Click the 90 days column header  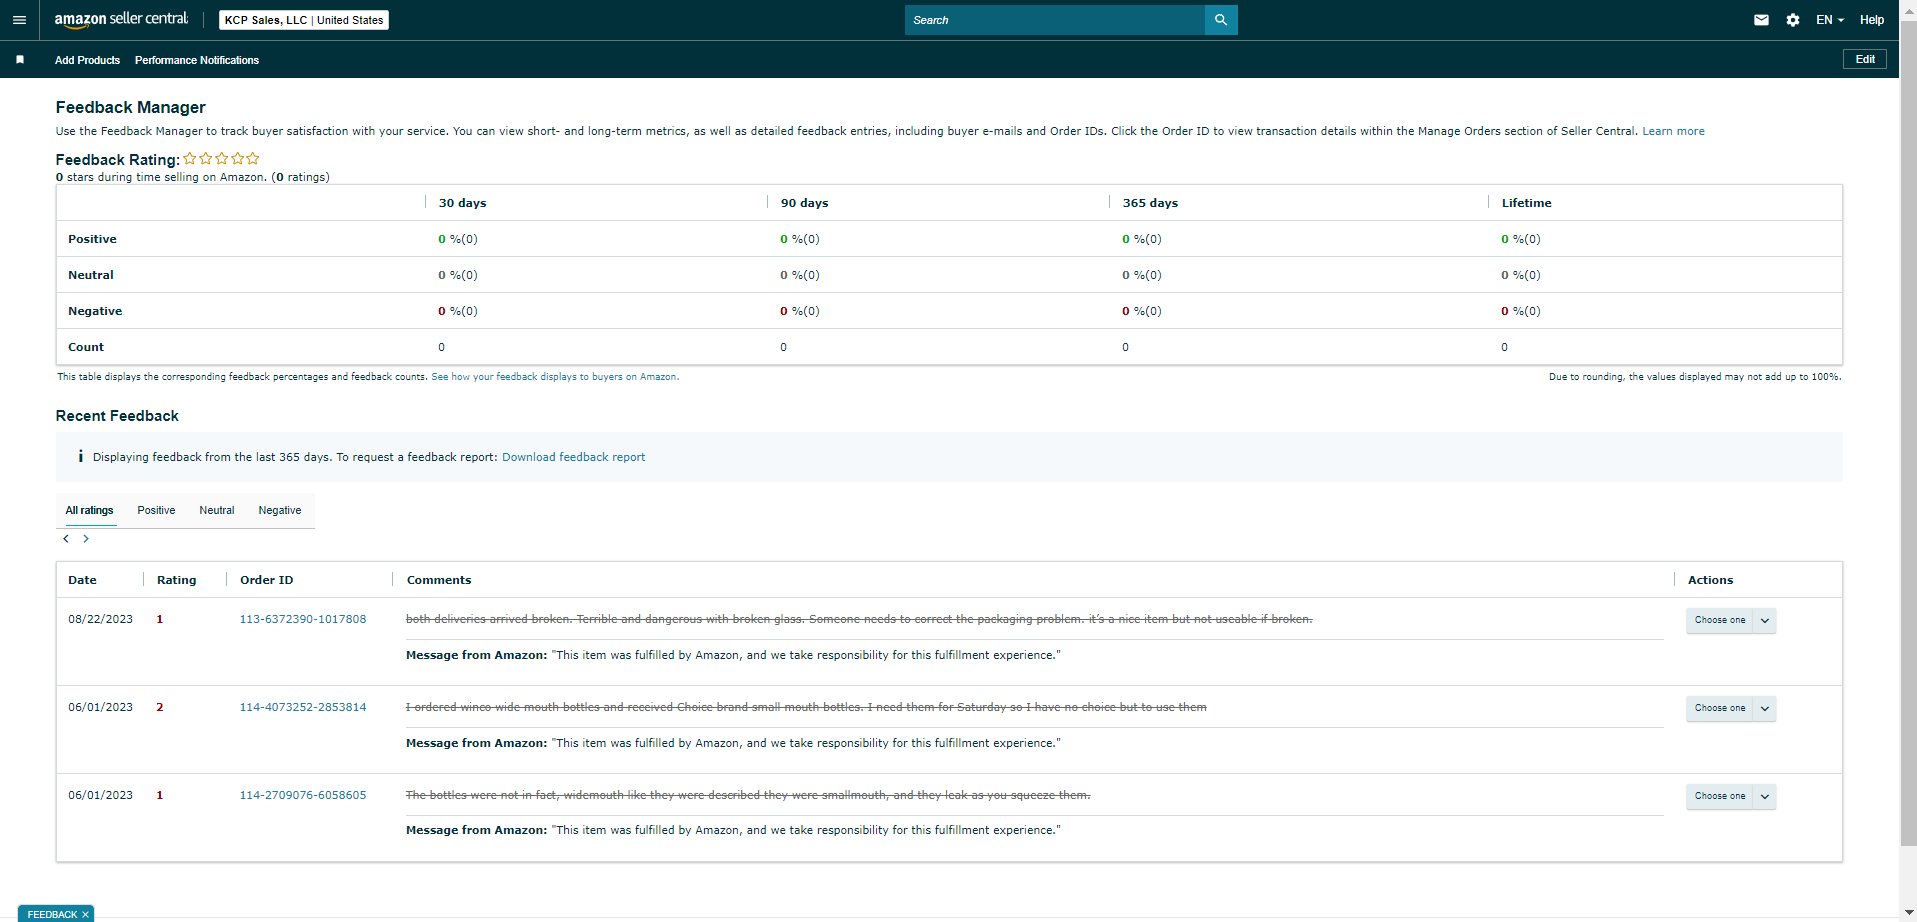coord(804,203)
